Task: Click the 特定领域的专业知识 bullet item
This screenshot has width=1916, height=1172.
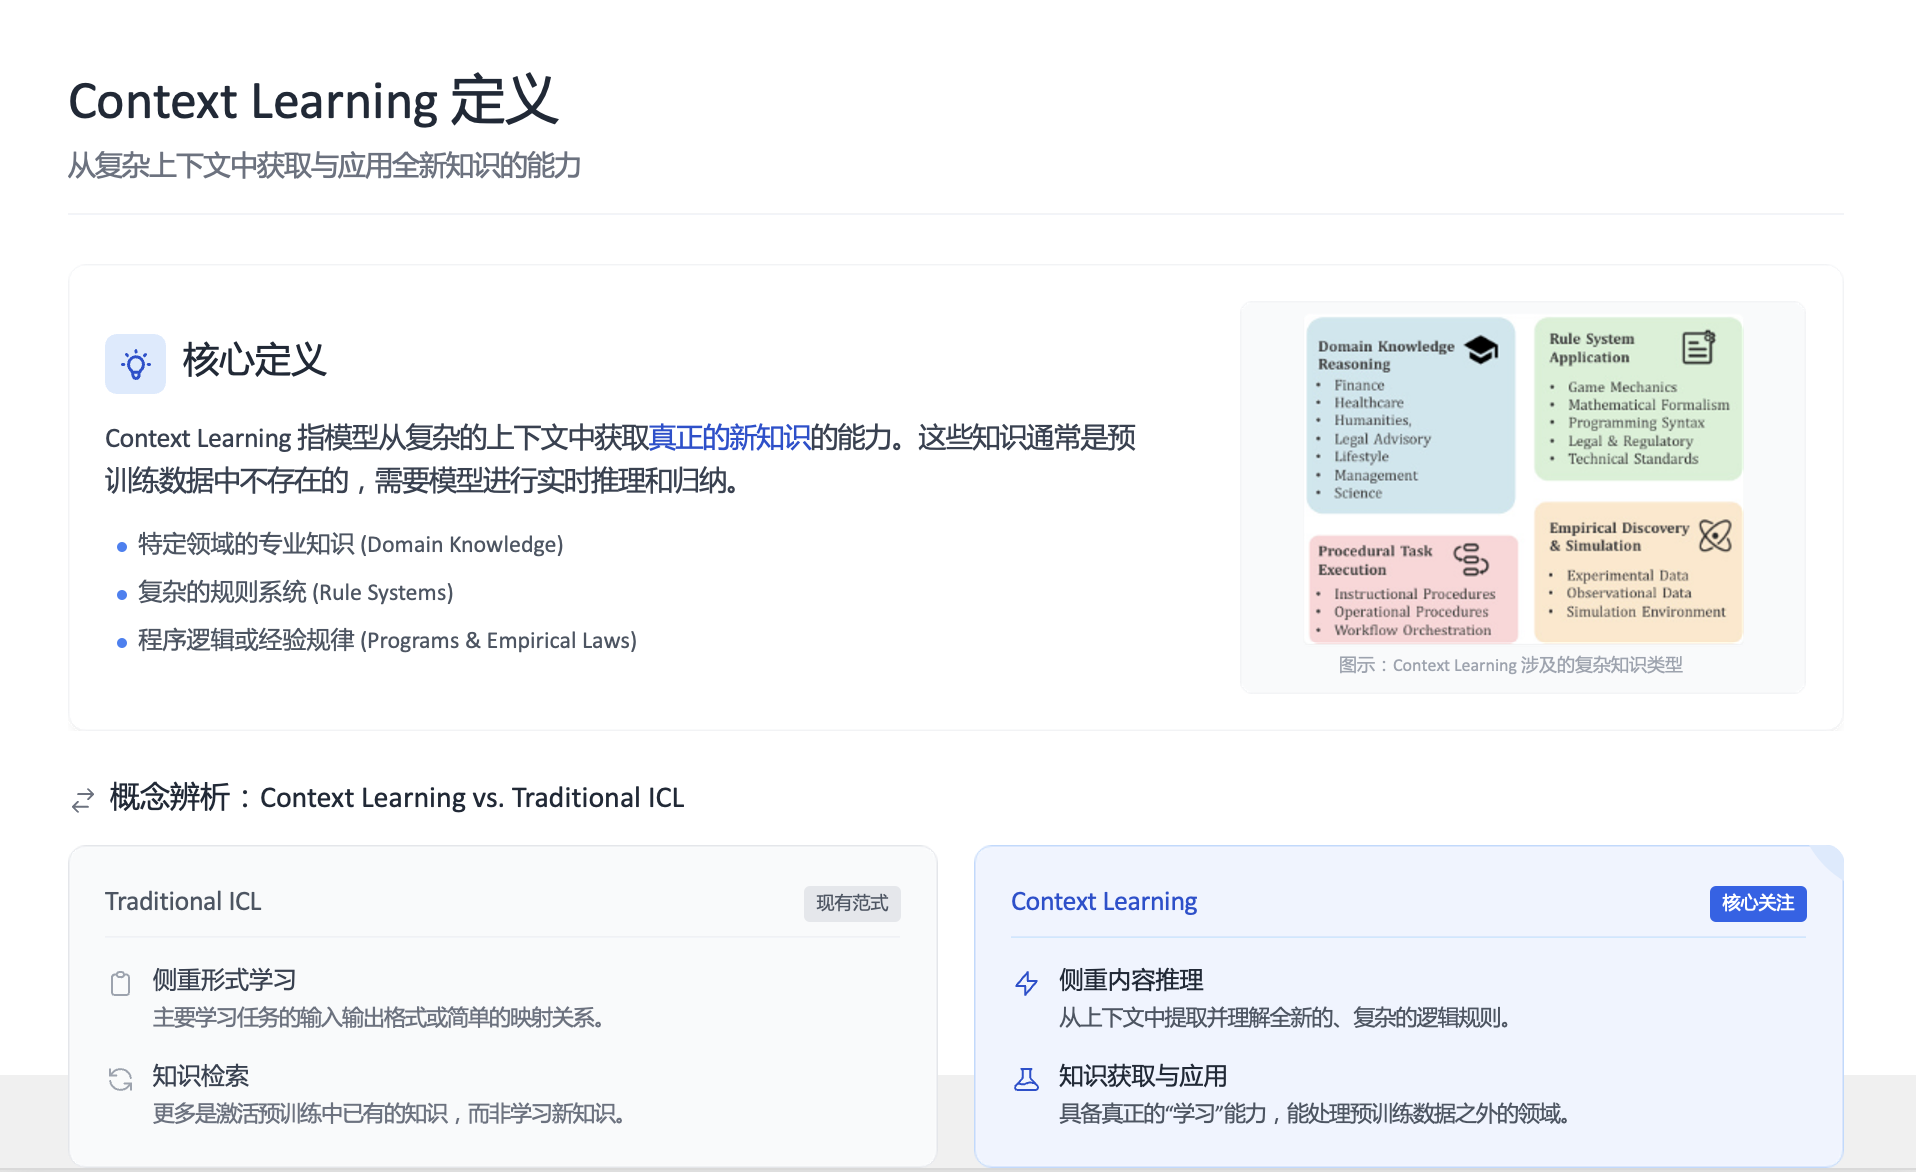Action: pos(350,545)
